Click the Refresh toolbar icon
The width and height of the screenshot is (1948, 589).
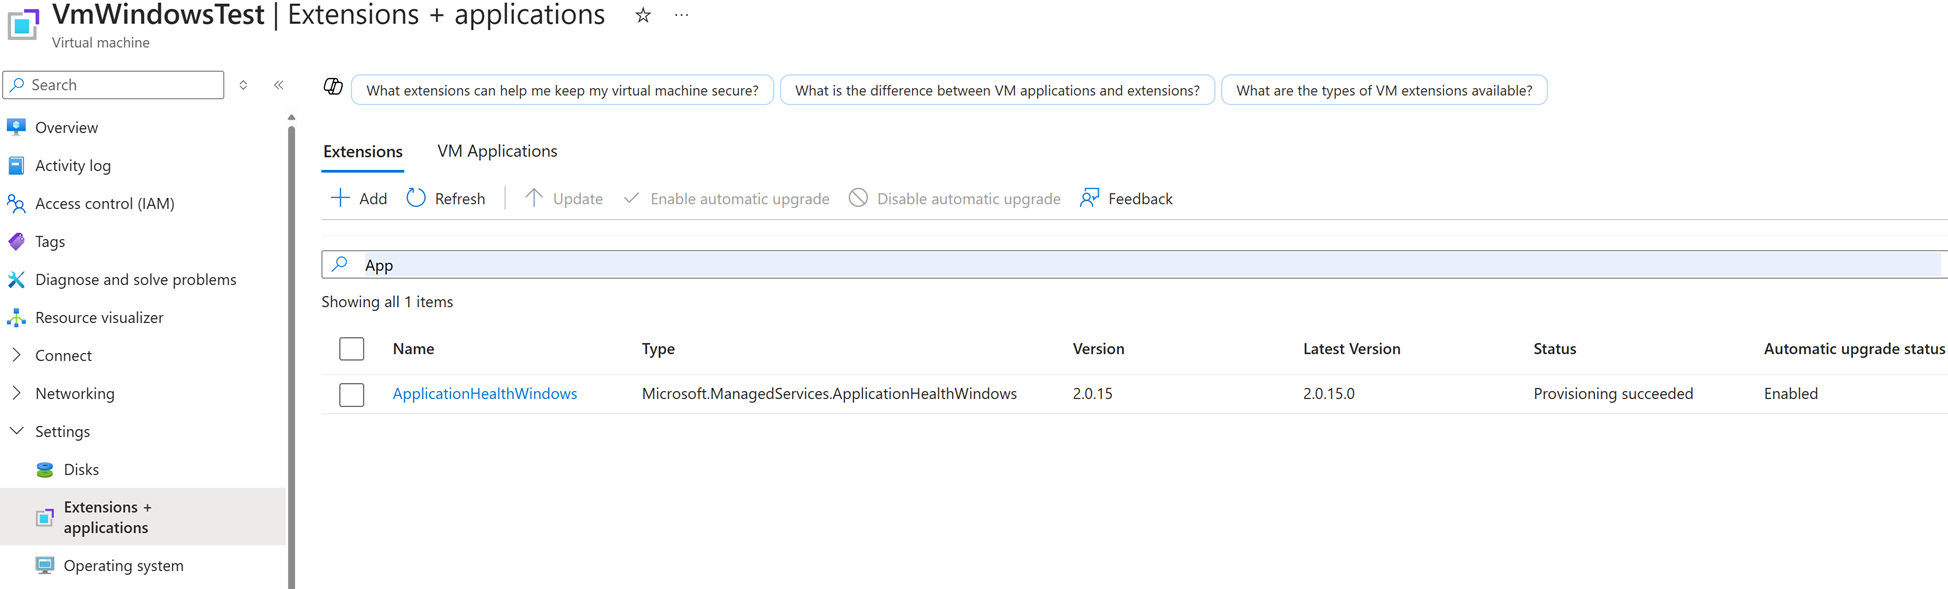pos(416,198)
